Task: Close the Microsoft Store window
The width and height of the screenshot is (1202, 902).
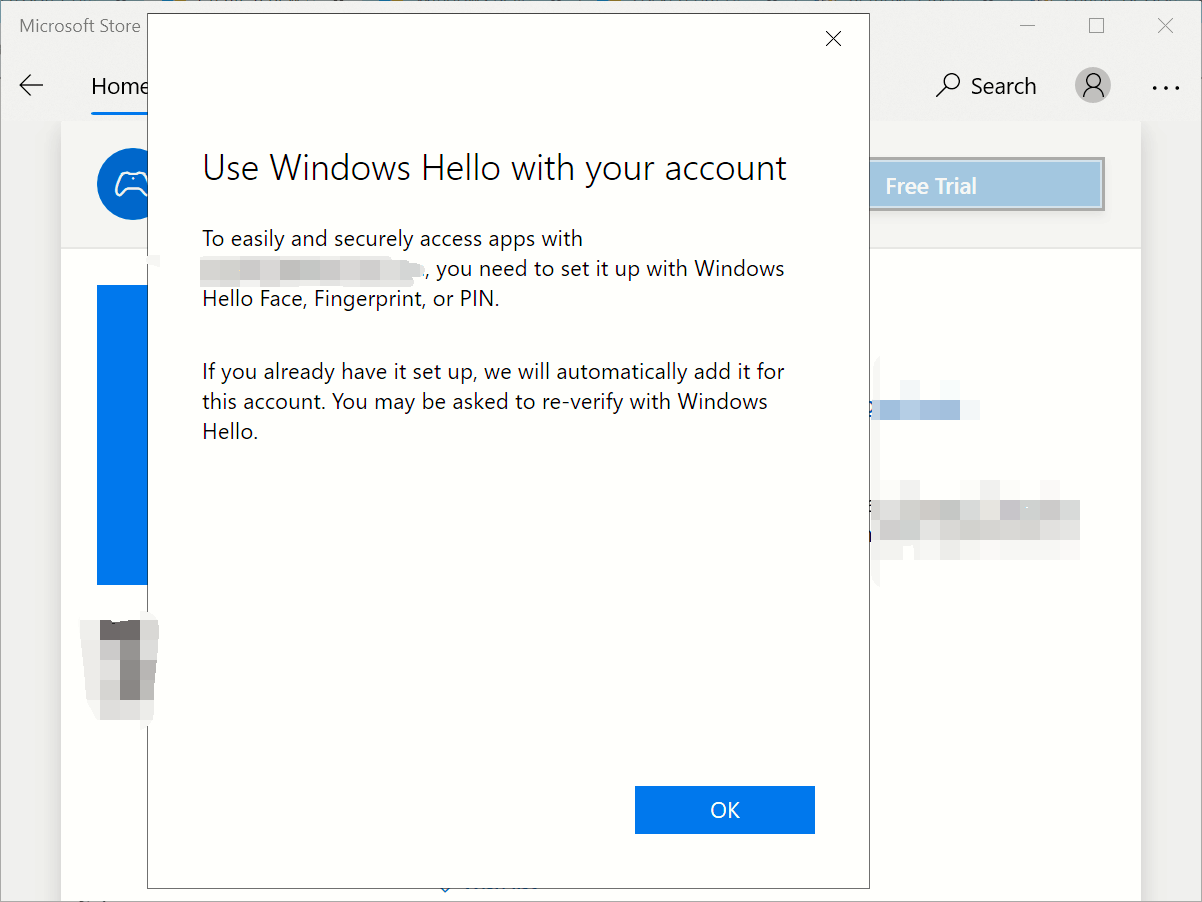Action: pos(1165,26)
